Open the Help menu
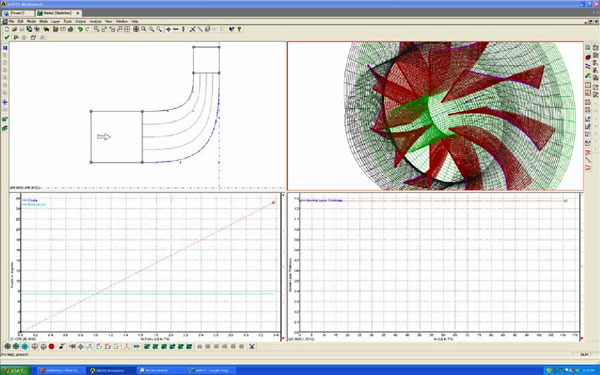 [135, 21]
